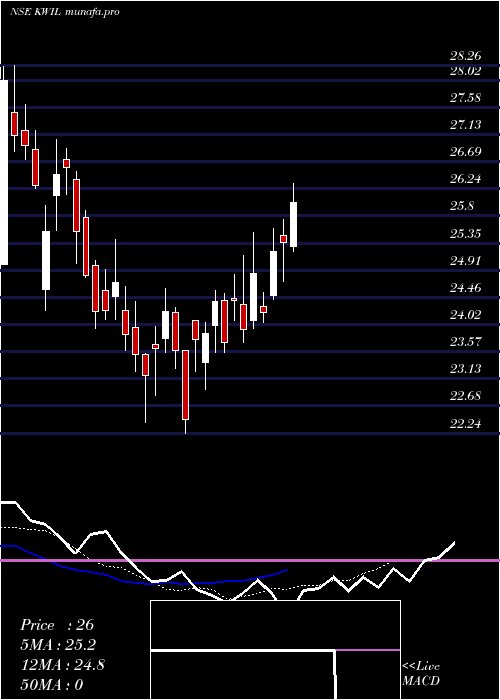Screen dimensions: 500x700
Task: Click the 27.58 price level label
Action: tap(465, 98)
